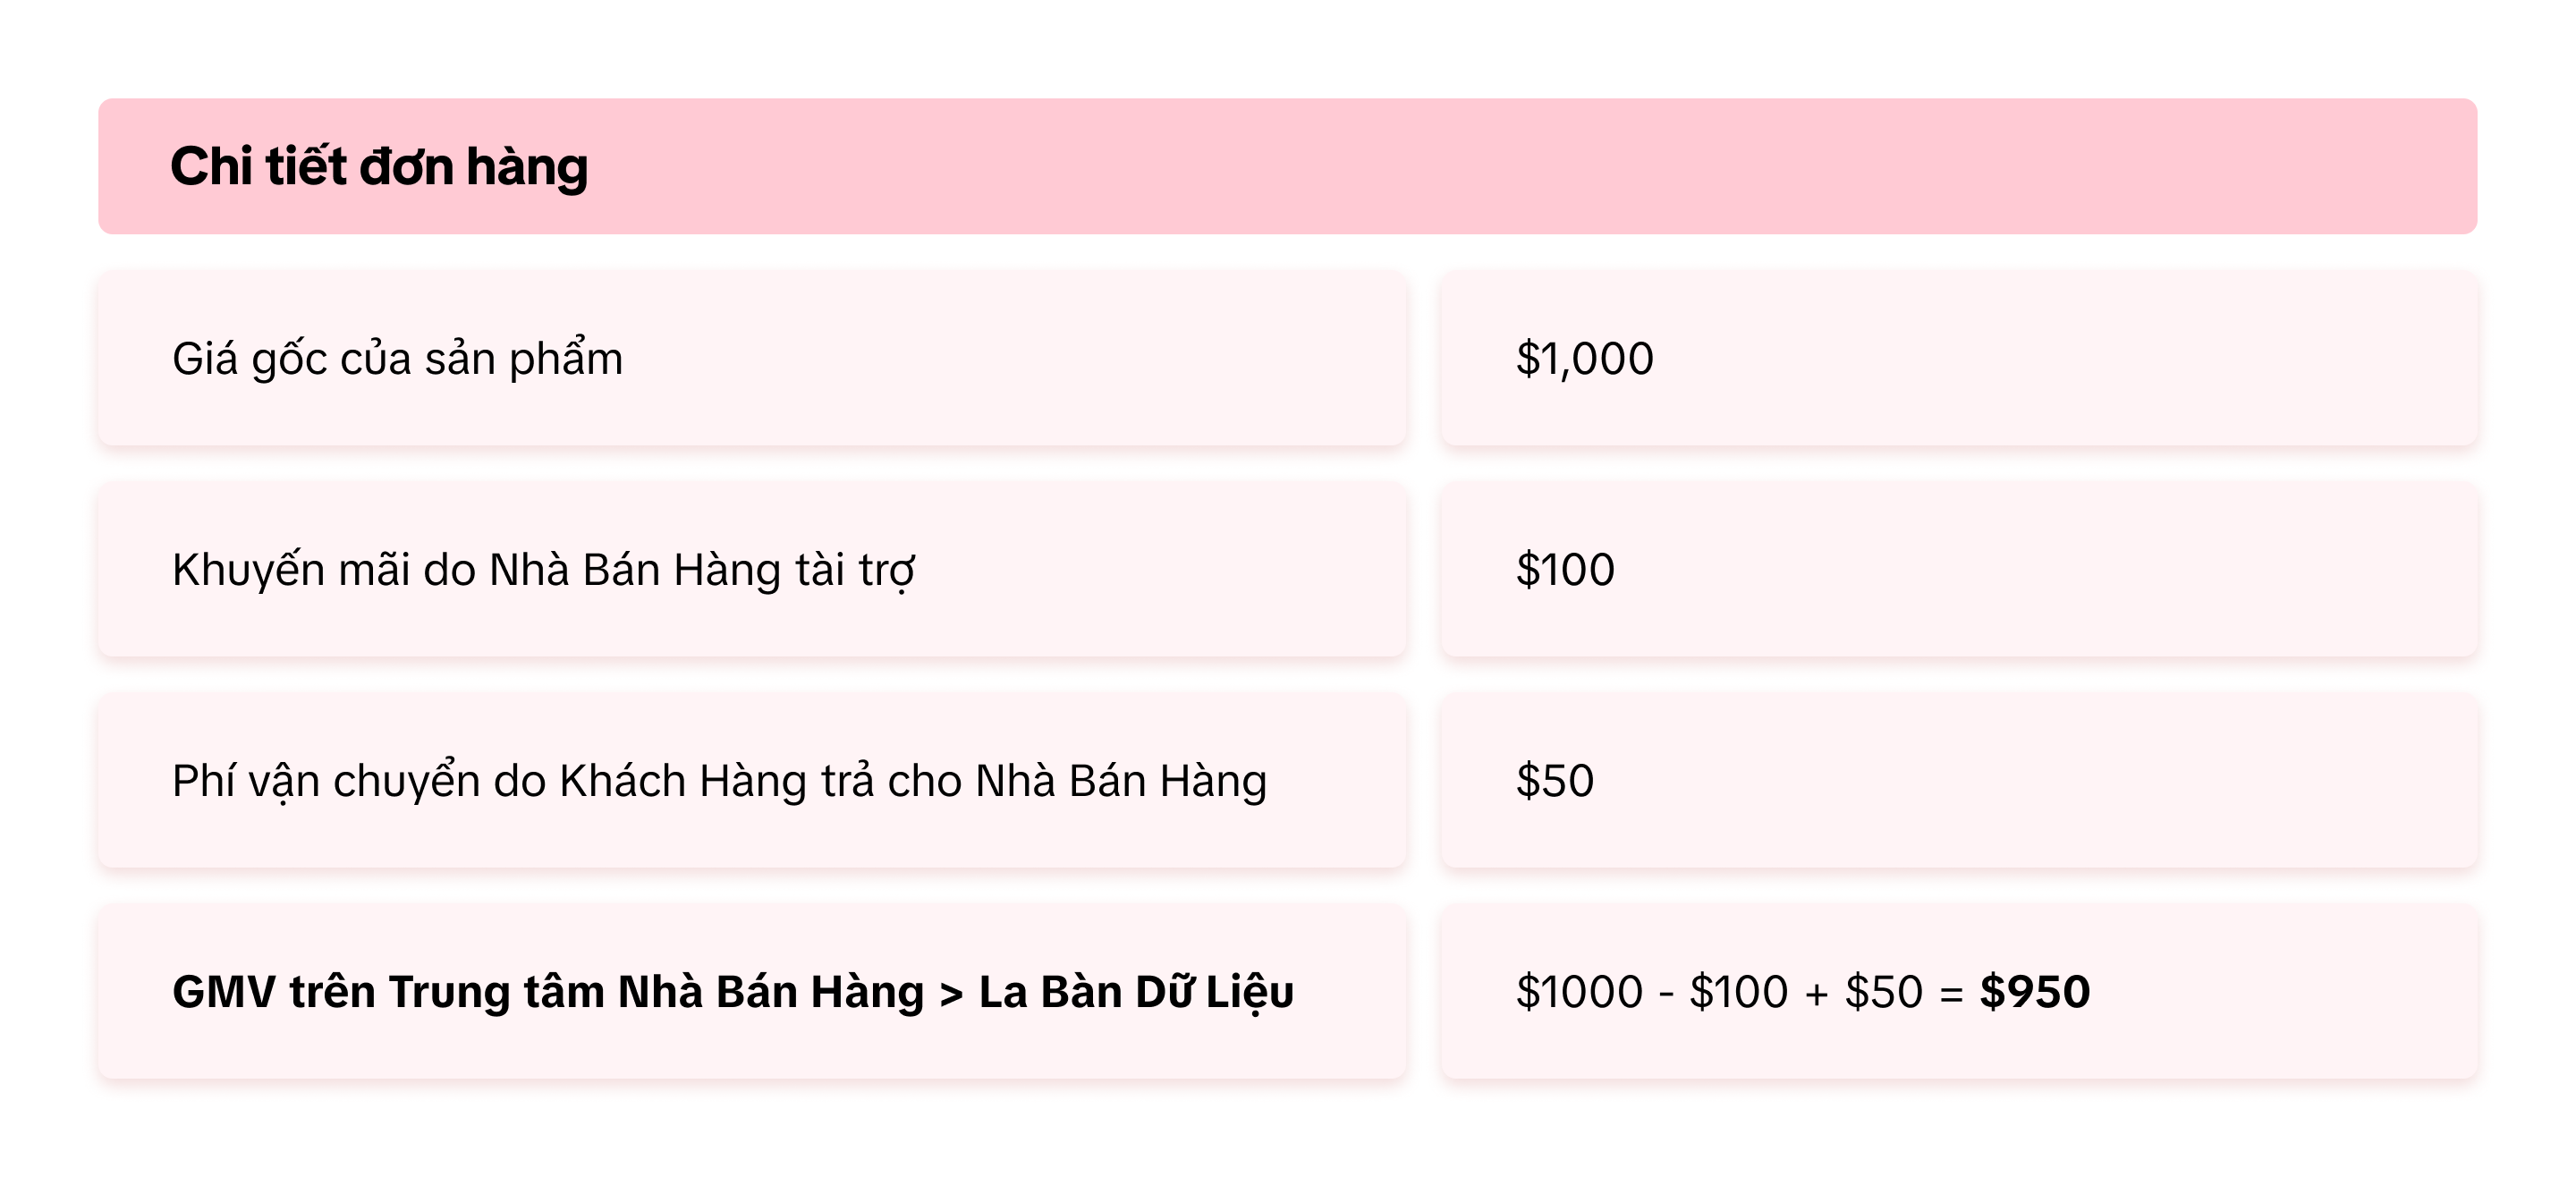Select the "Phí vận chuyển do Khách Hàng" row label
Image resolution: width=2576 pixels, height=1177 pixels.
(719, 781)
